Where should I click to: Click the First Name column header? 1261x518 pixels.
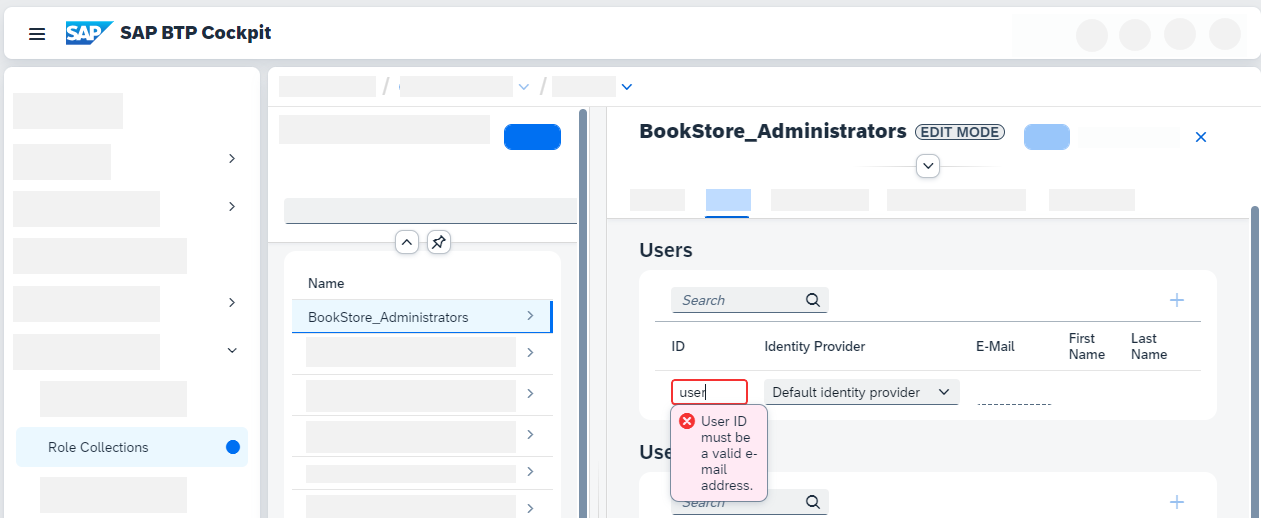(1087, 346)
